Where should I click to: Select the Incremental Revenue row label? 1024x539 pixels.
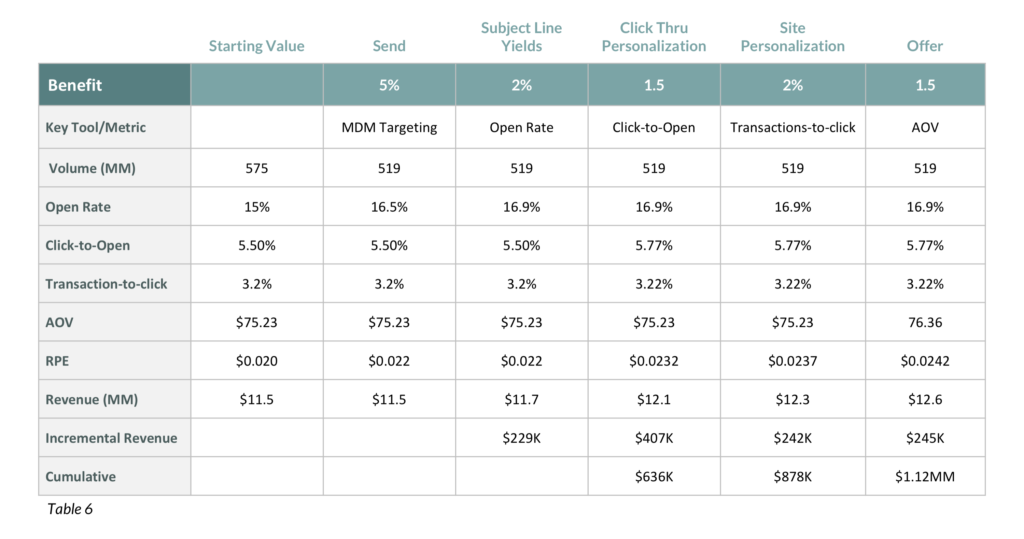pyautogui.click(x=111, y=438)
